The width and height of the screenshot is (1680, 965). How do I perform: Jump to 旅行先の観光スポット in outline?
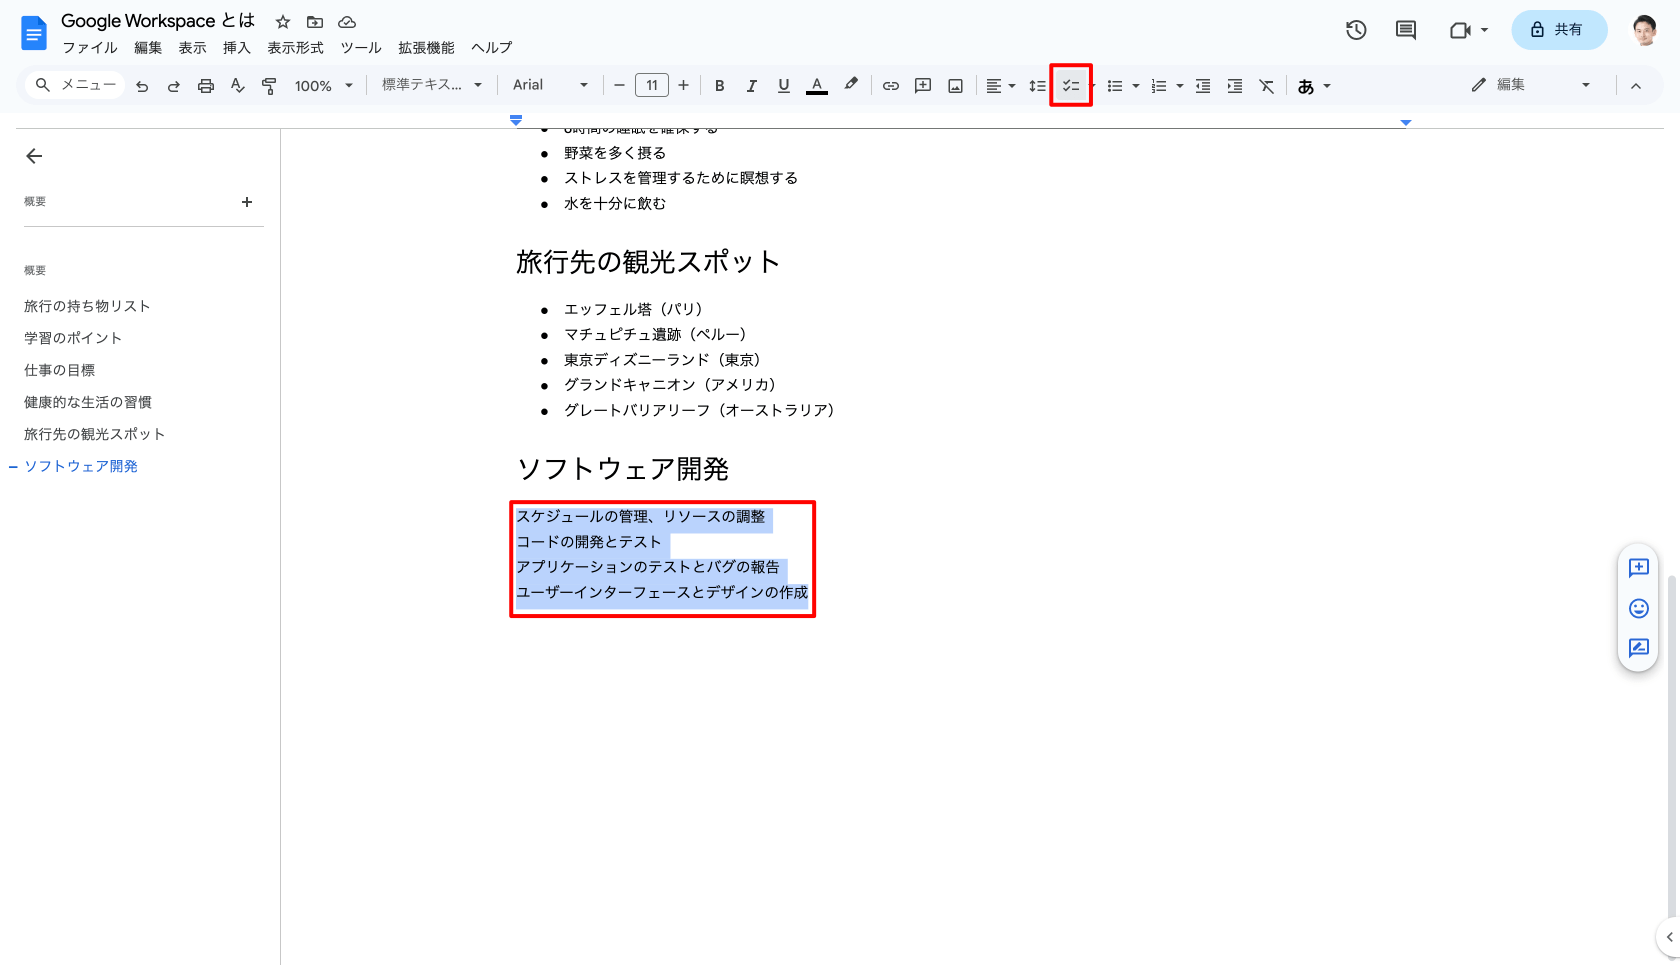point(94,434)
